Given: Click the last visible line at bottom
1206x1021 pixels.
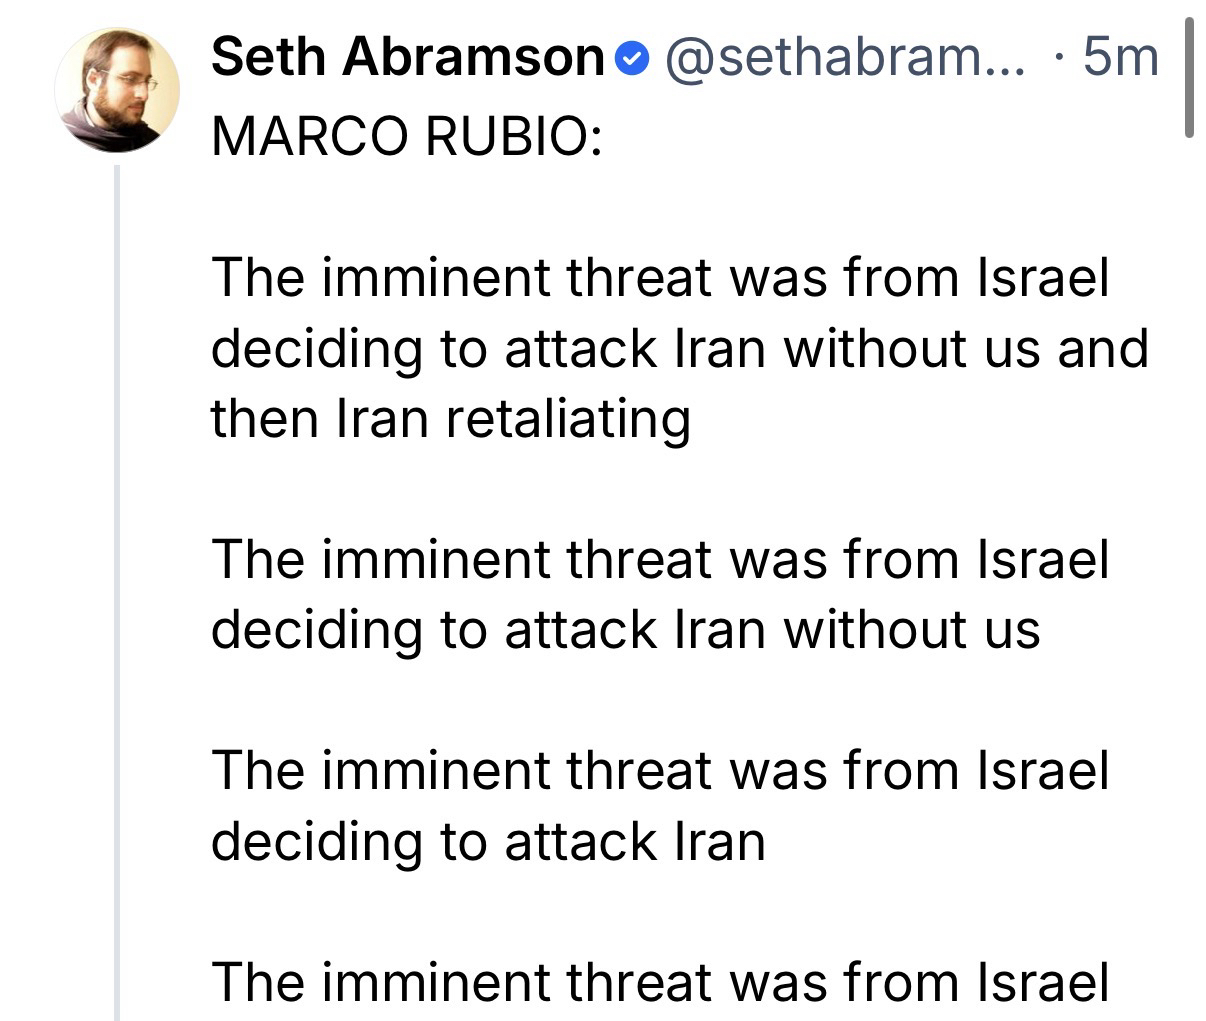Looking at the screenshot, I should coord(660,982).
